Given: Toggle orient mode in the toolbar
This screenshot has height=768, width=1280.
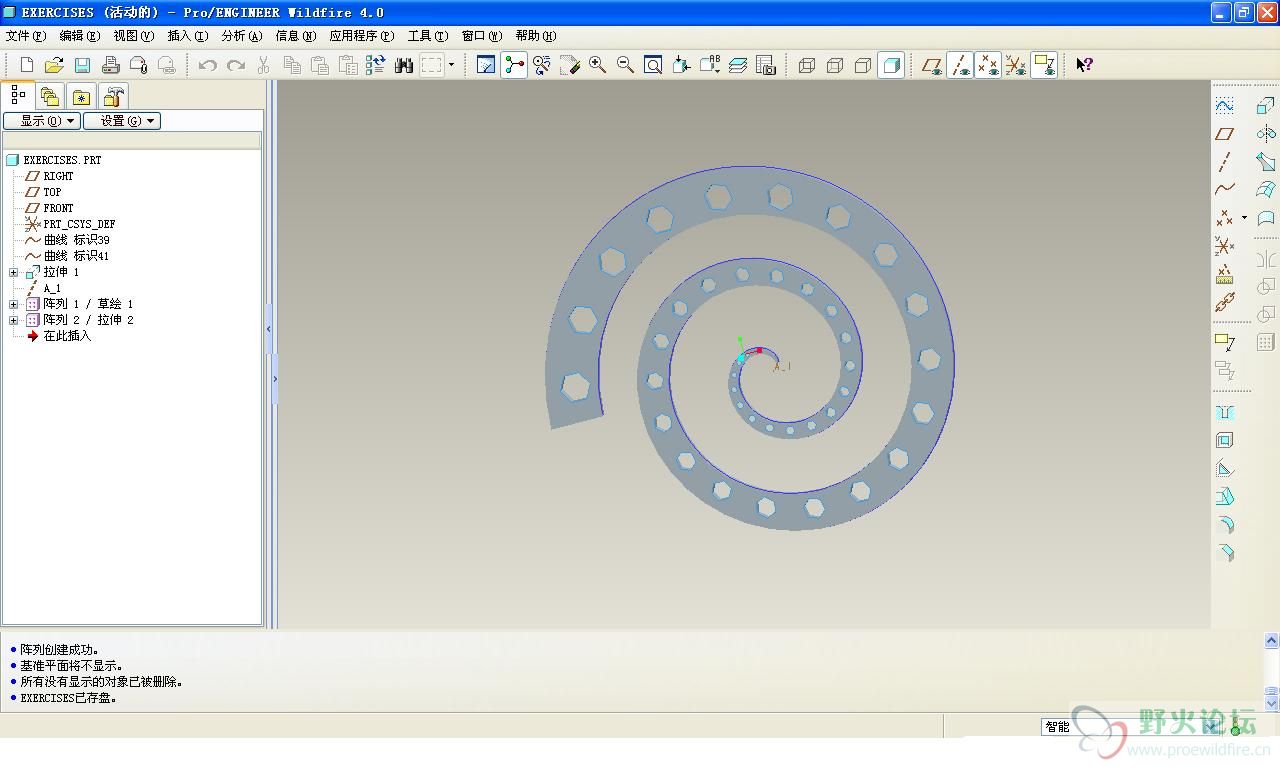Looking at the screenshot, I should click(x=542, y=65).
